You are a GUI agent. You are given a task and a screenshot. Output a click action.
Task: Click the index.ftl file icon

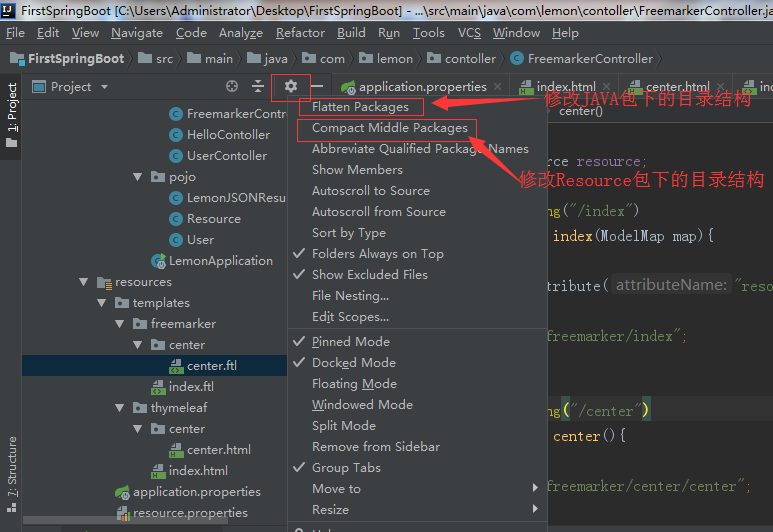158,387
